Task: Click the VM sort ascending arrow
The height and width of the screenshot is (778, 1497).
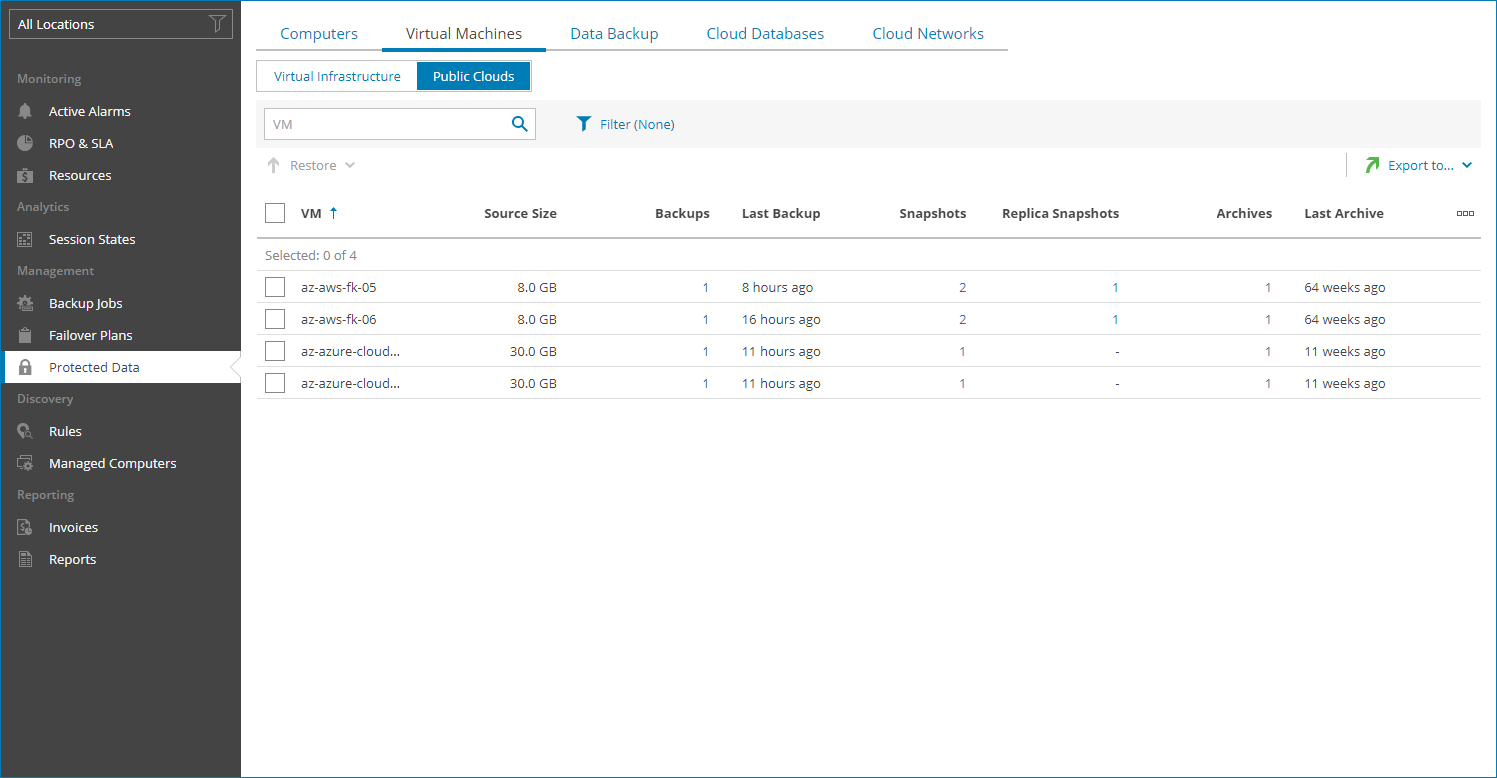Action: (x=333, y=213)
